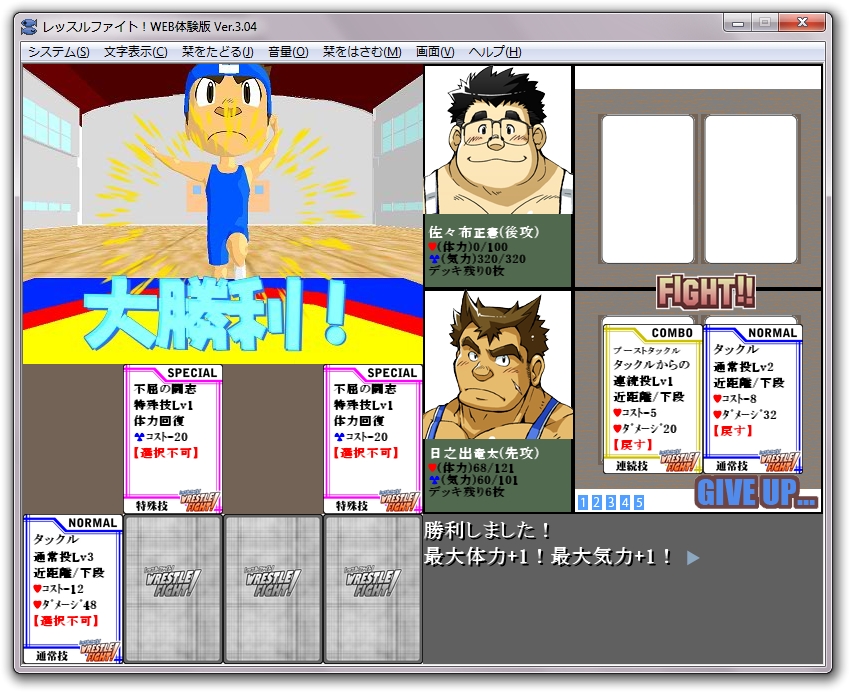Viewport: 850px width, 693px height.
Task: Open the 文字表示(C) menu
Action: [x=135, y=52]
